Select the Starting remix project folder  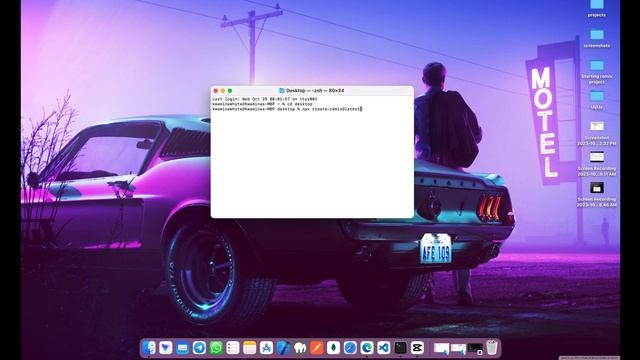tap(596, 72)
